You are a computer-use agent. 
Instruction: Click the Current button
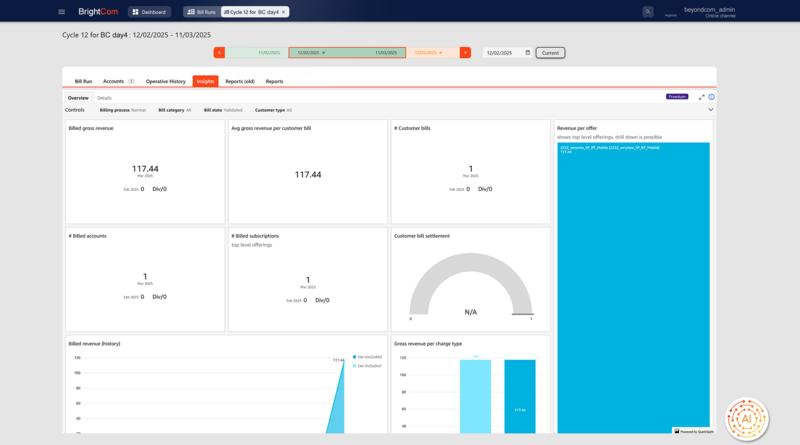550,53
